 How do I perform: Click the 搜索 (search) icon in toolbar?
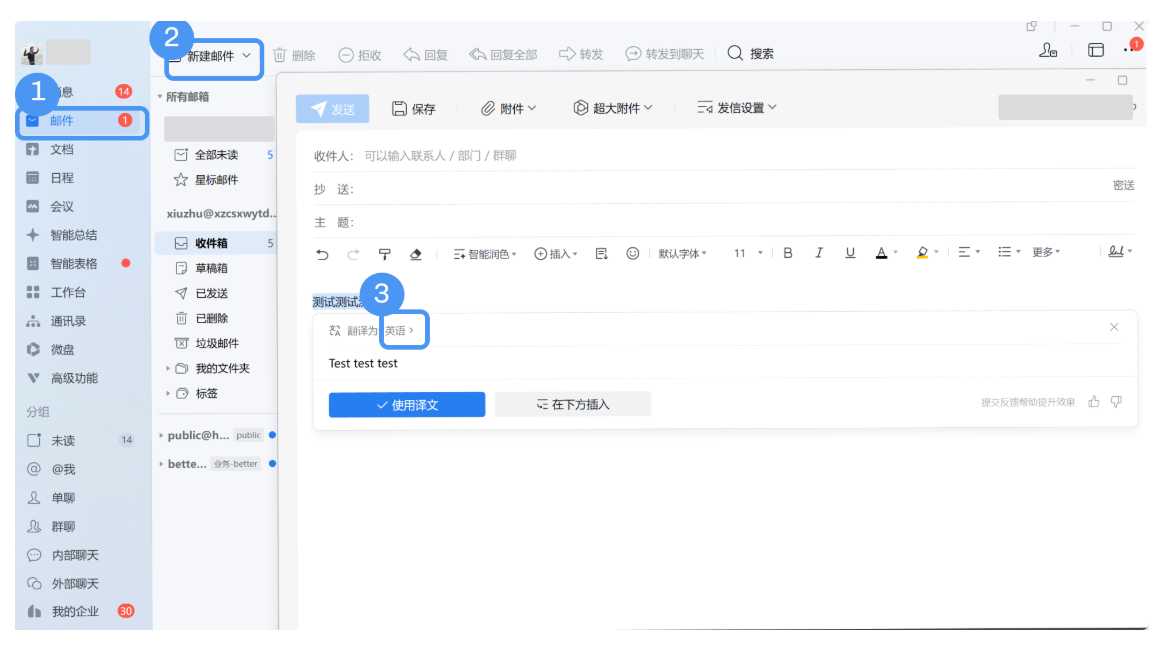point(733,54)
